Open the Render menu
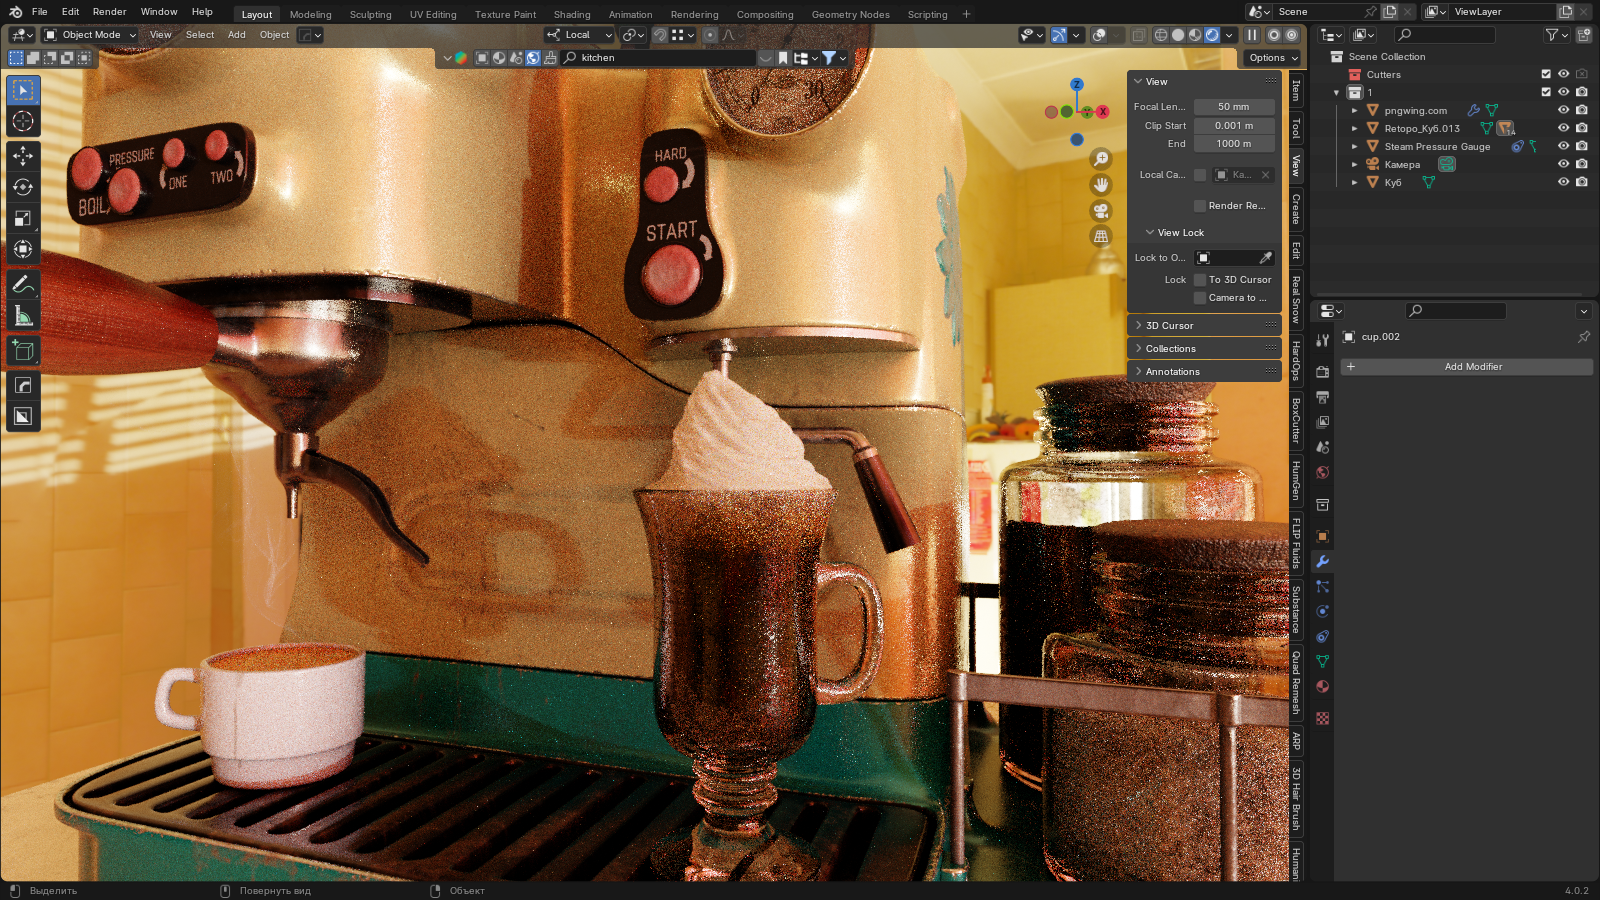1600x900 pixels. [x=109, y=12]
